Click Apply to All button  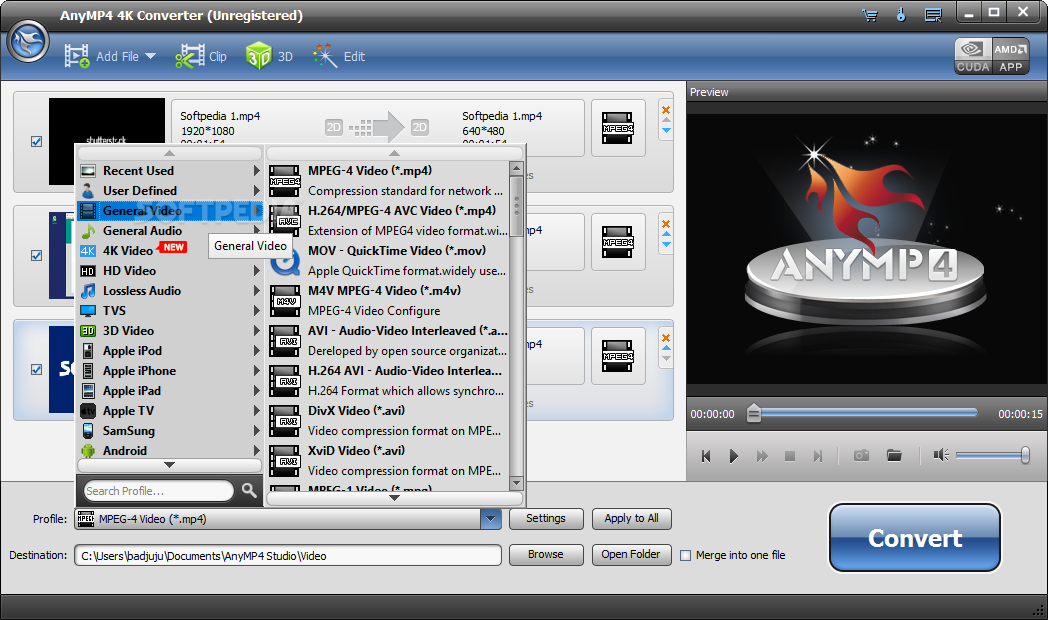(x=632, y=518)
